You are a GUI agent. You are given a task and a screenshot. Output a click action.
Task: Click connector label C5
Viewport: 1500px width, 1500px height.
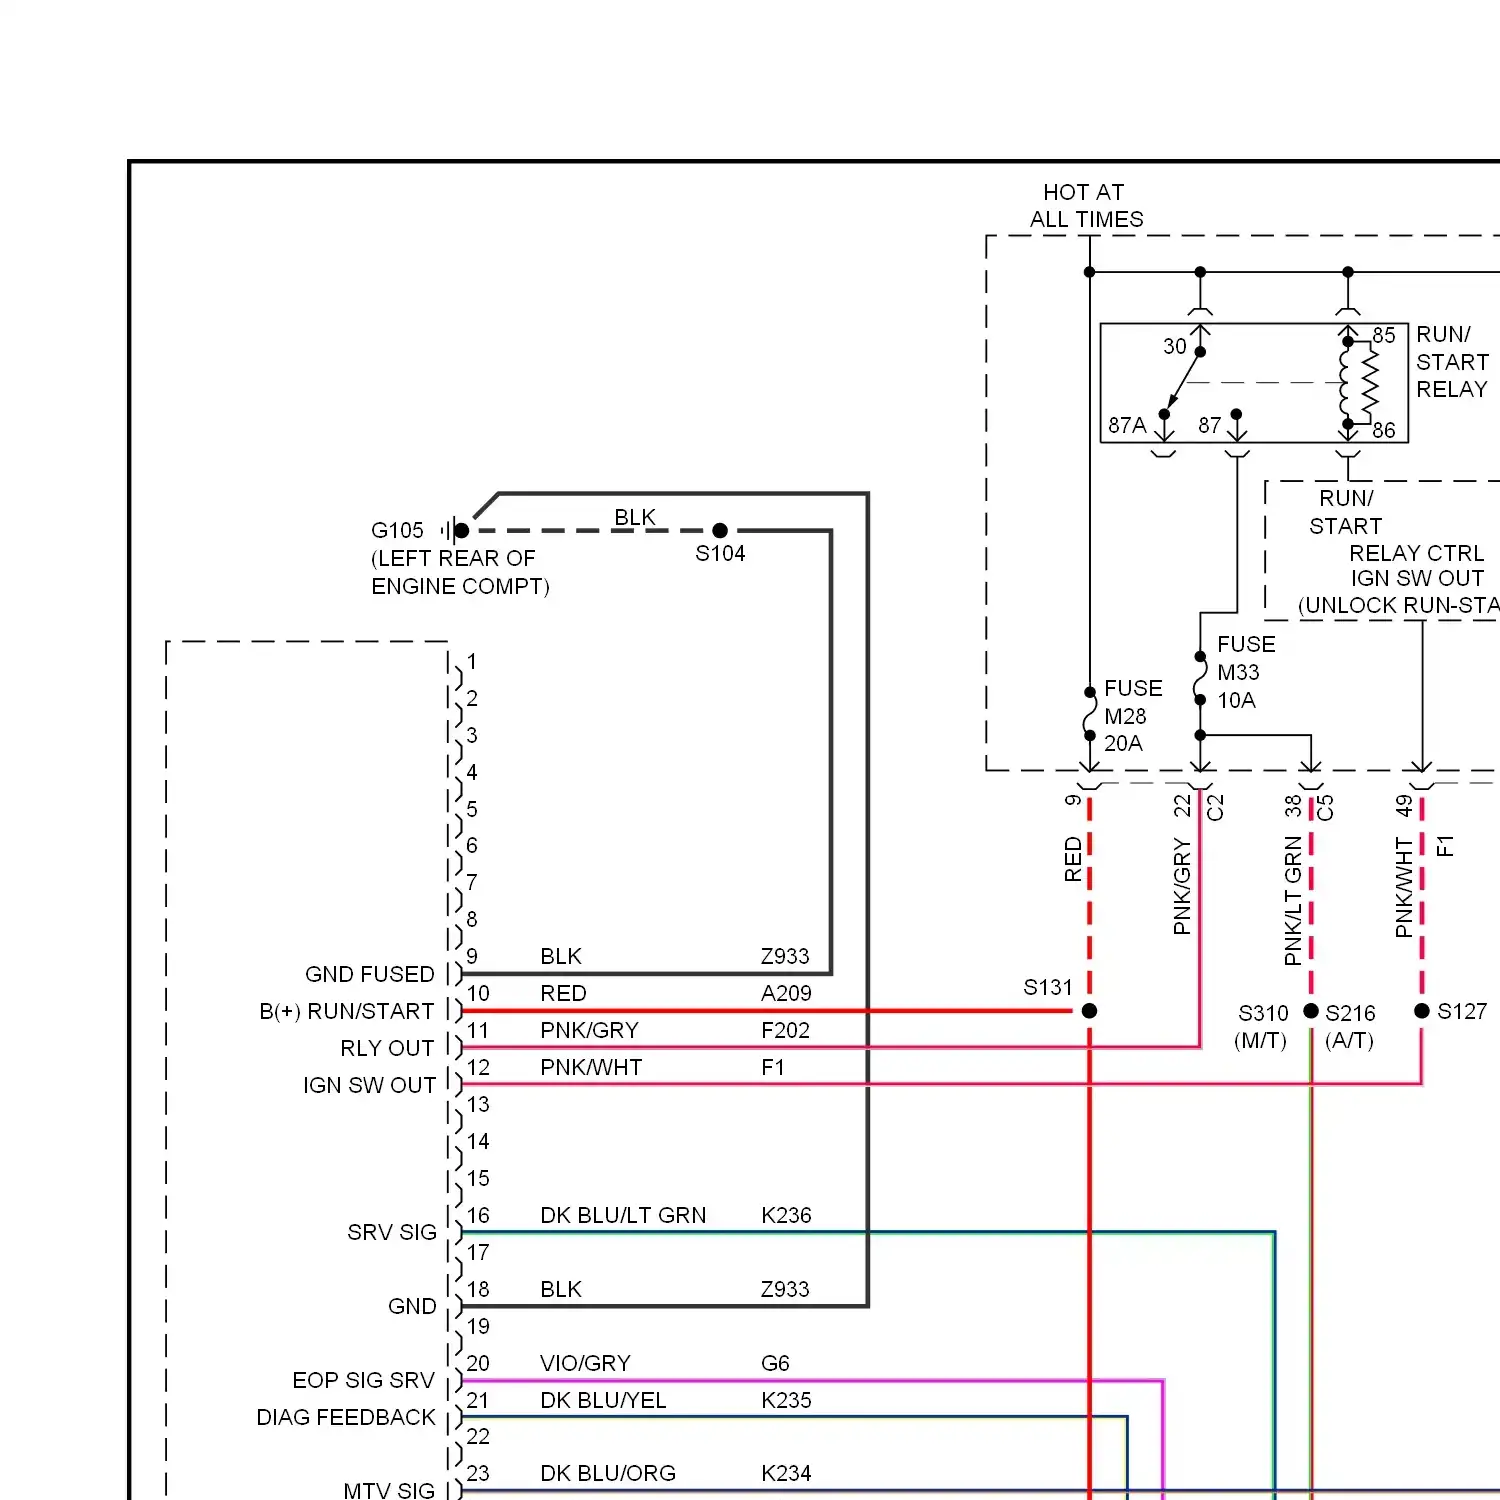pos(1325,807)
